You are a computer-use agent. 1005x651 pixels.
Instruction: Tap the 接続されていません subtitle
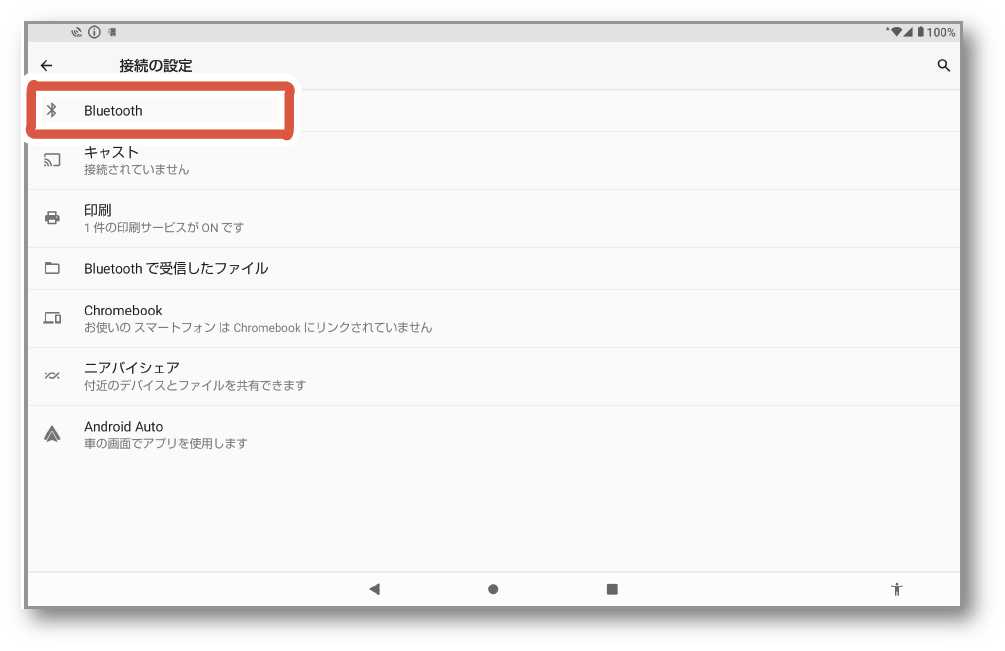point(137,170)
